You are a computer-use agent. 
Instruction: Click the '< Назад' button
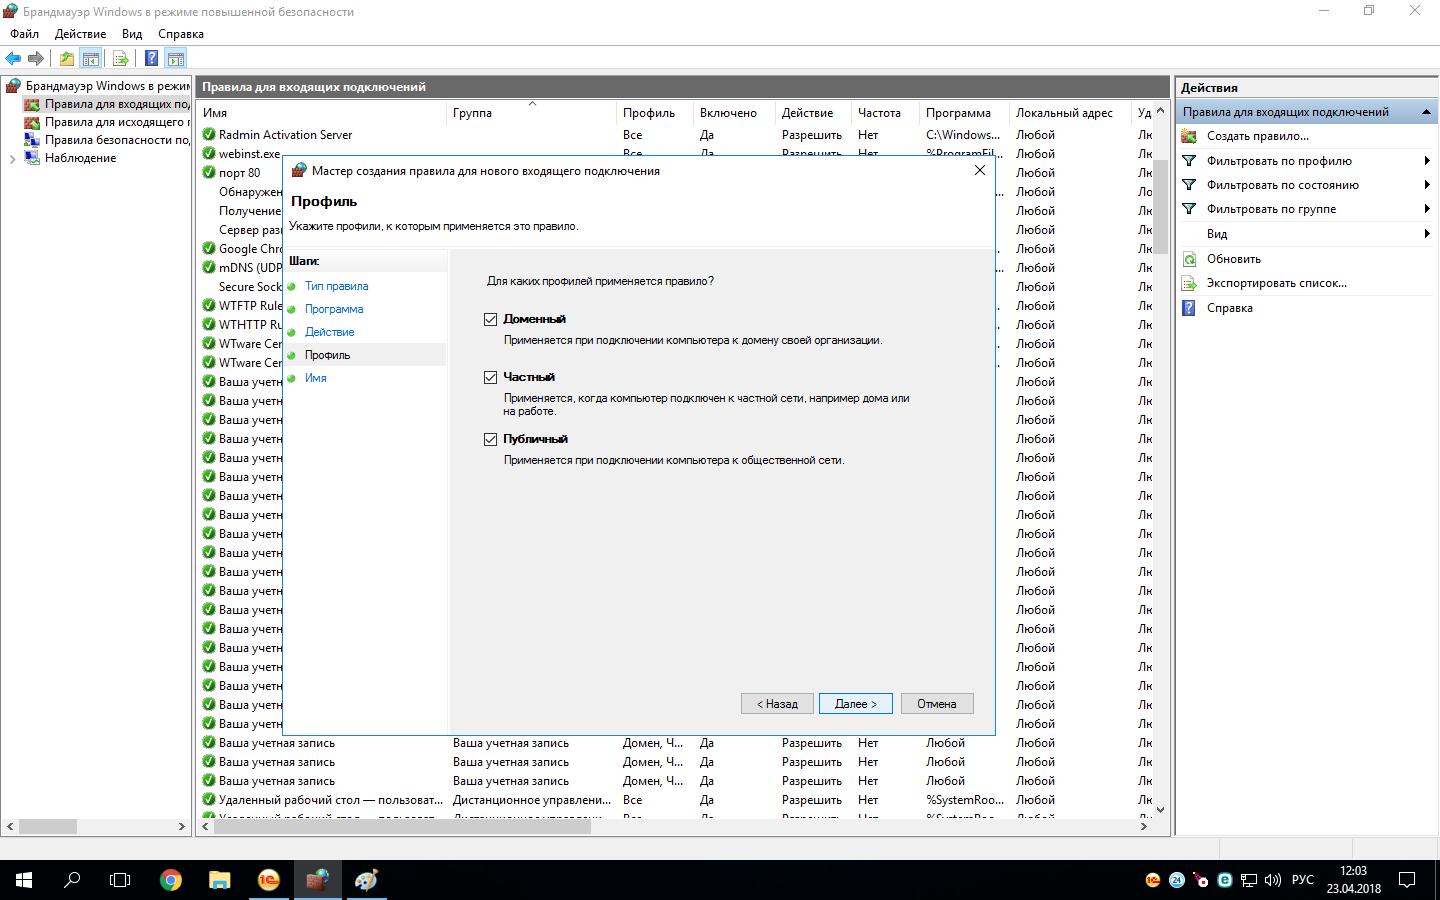coord(777,704)
